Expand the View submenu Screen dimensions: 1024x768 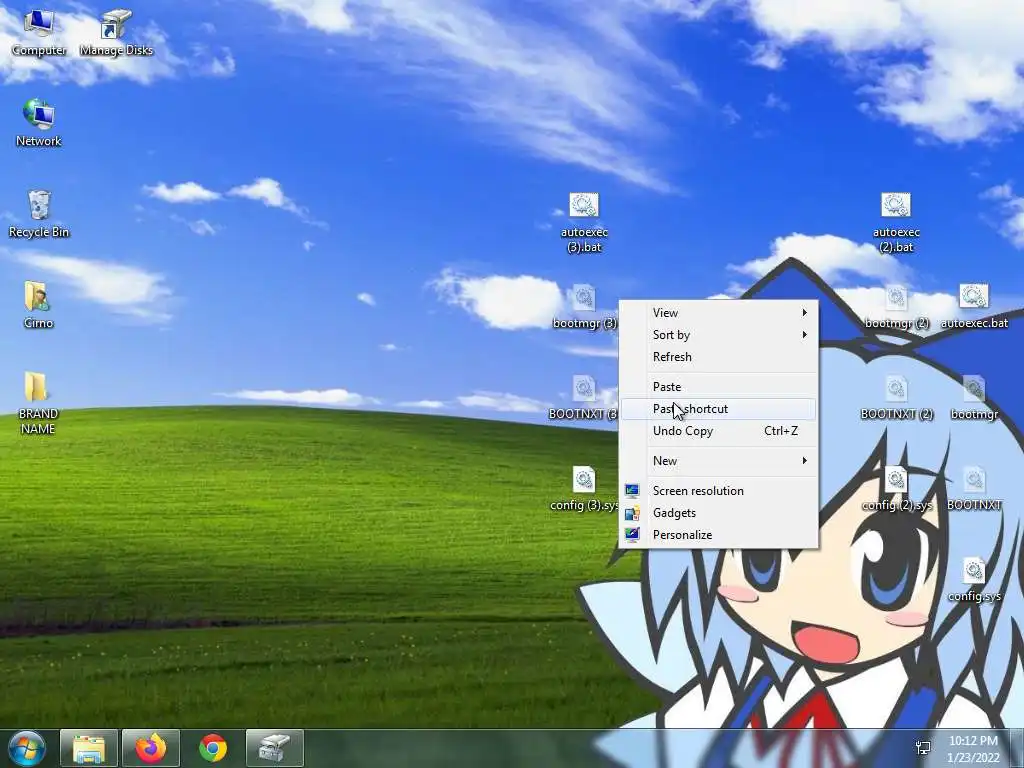[x=718, y=313]
